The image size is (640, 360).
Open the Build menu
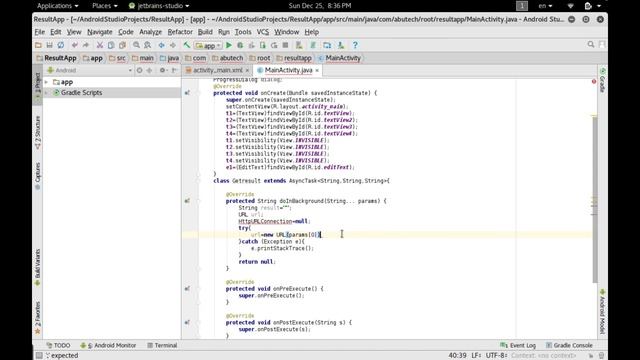[205, 32]
